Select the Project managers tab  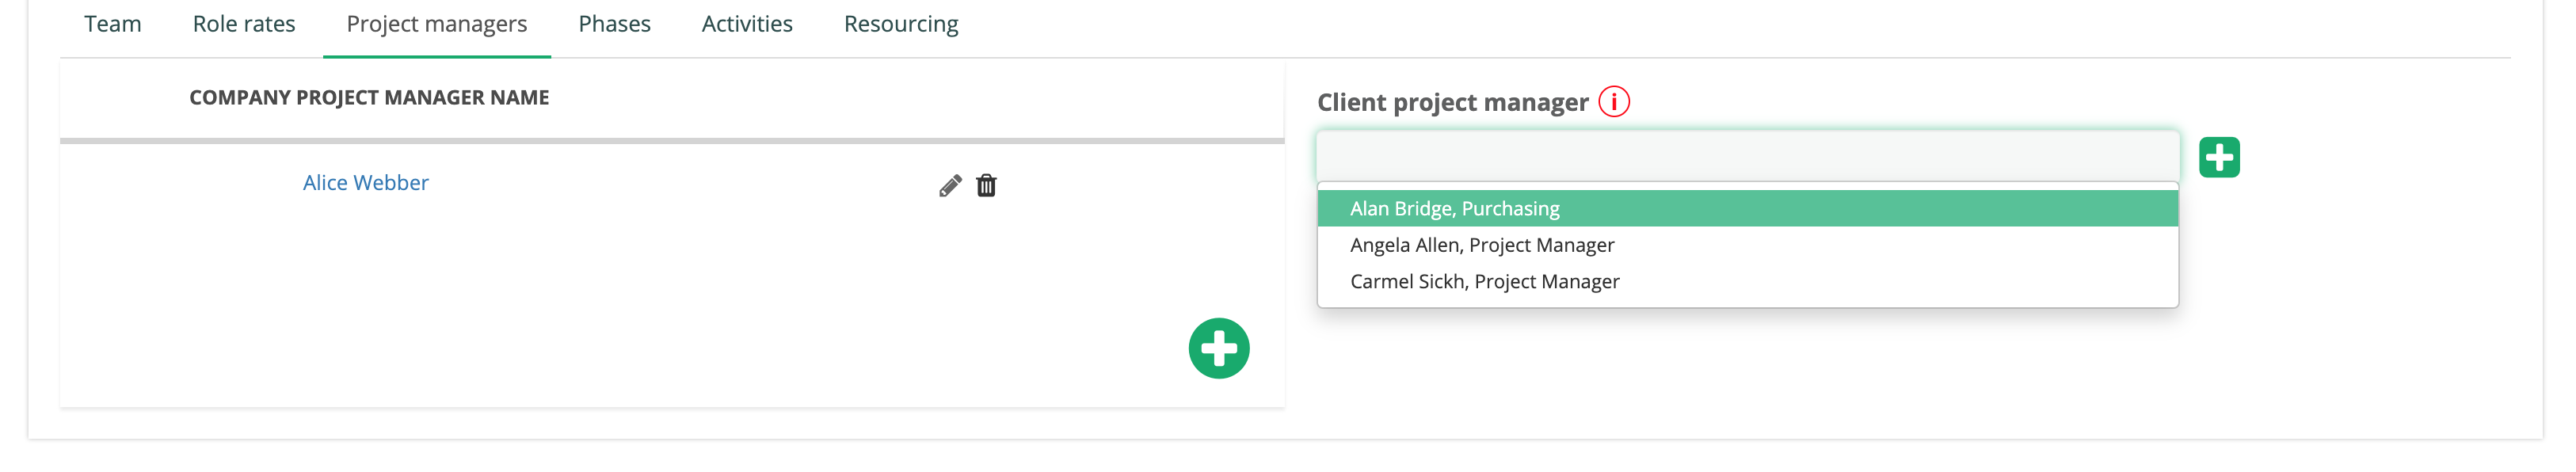pyautogui.click(x=437, y=24)
